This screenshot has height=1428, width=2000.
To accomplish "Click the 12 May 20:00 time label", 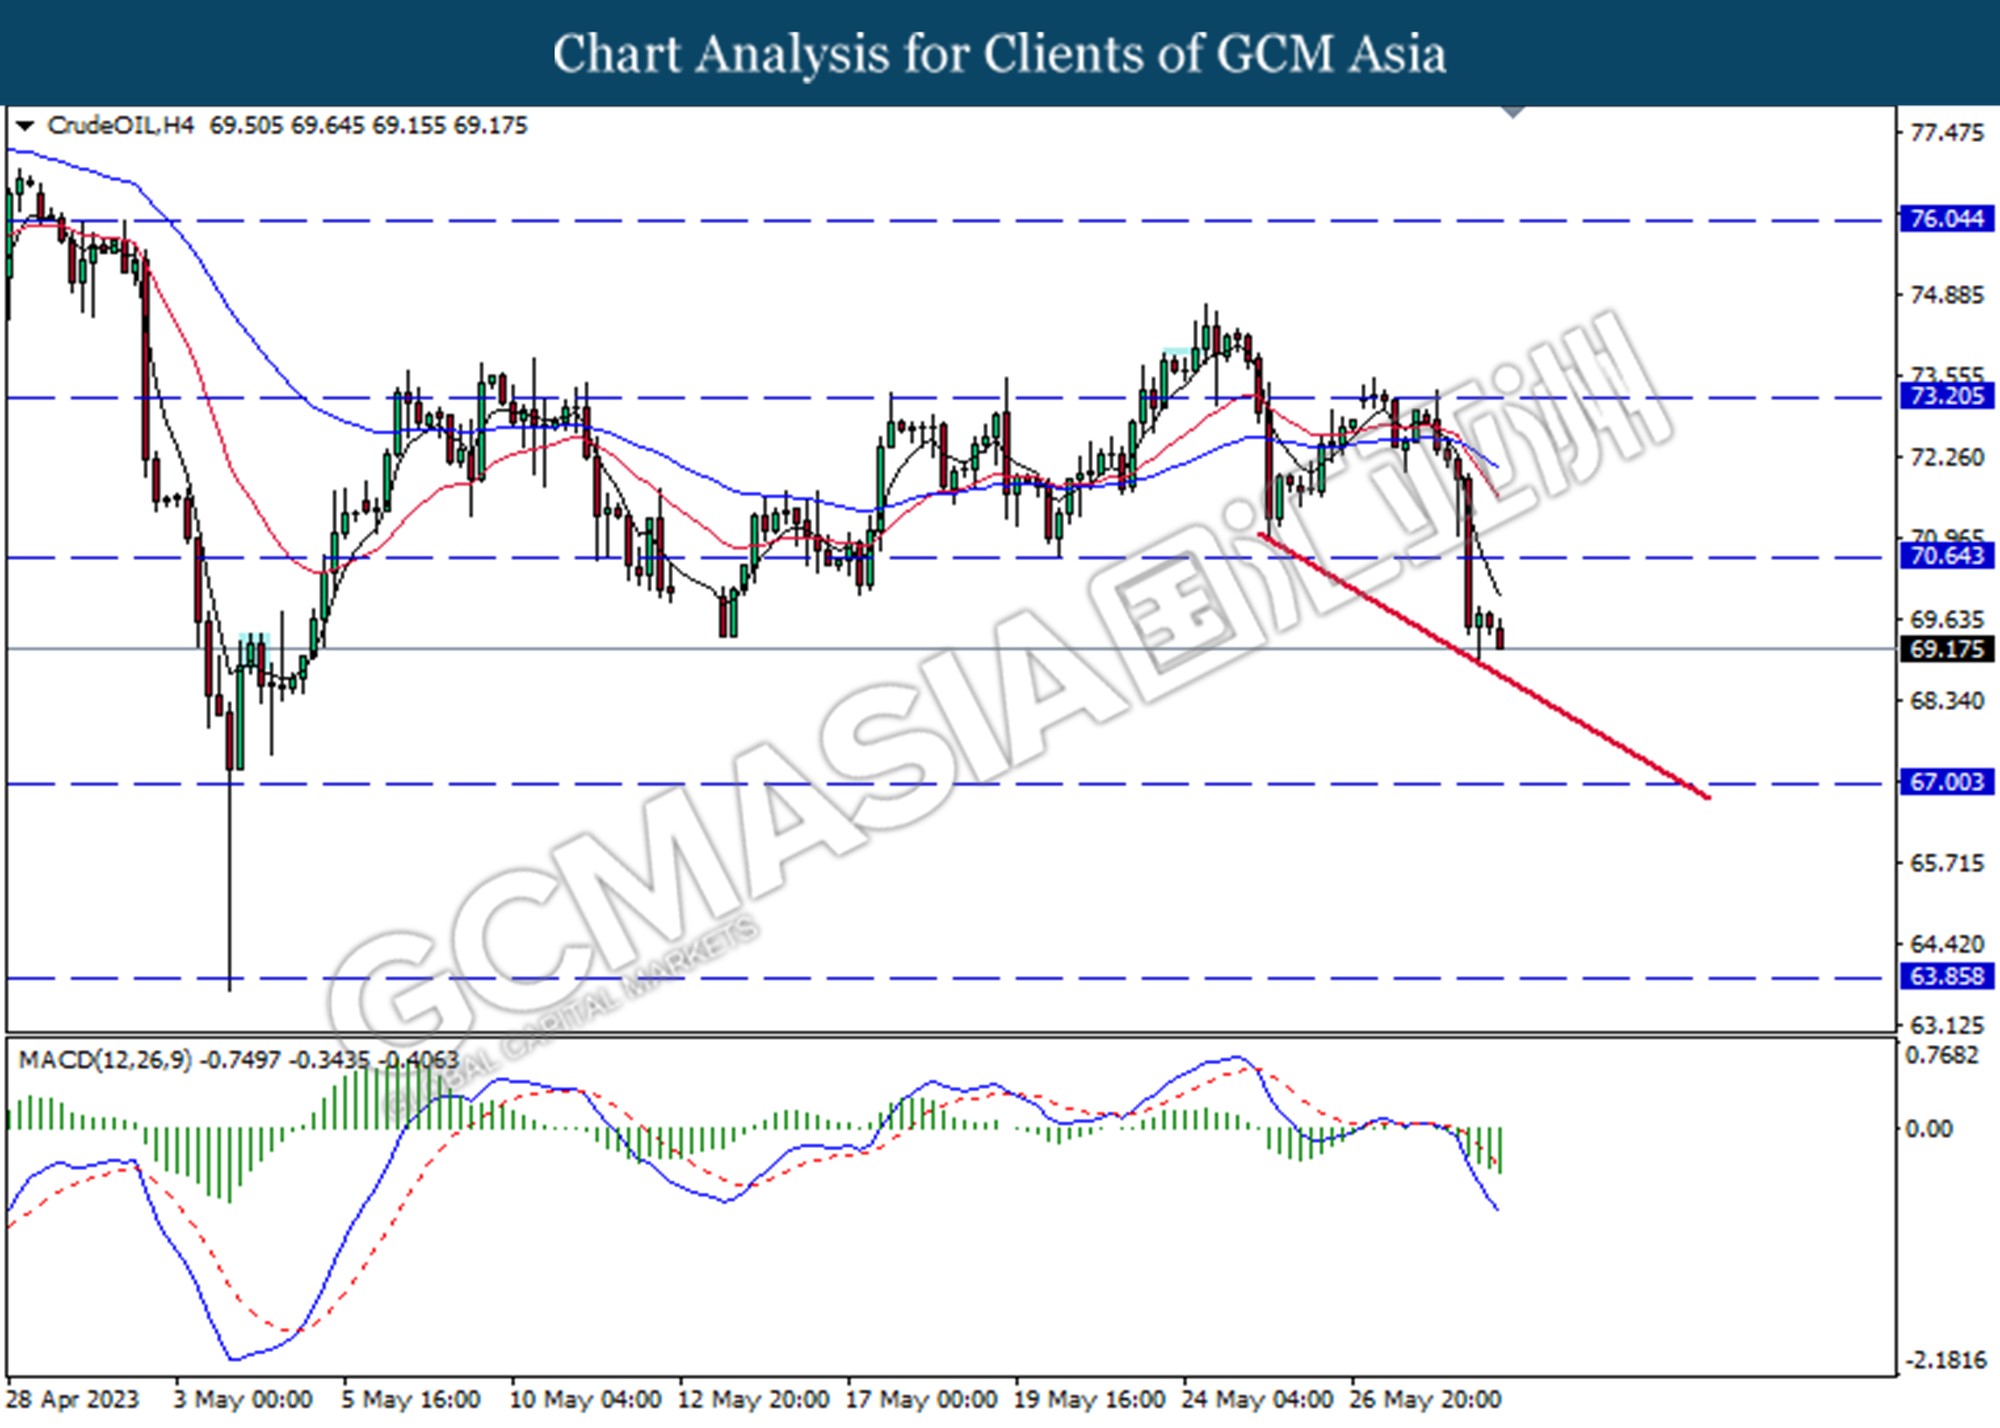I will tap(753, 1399).
